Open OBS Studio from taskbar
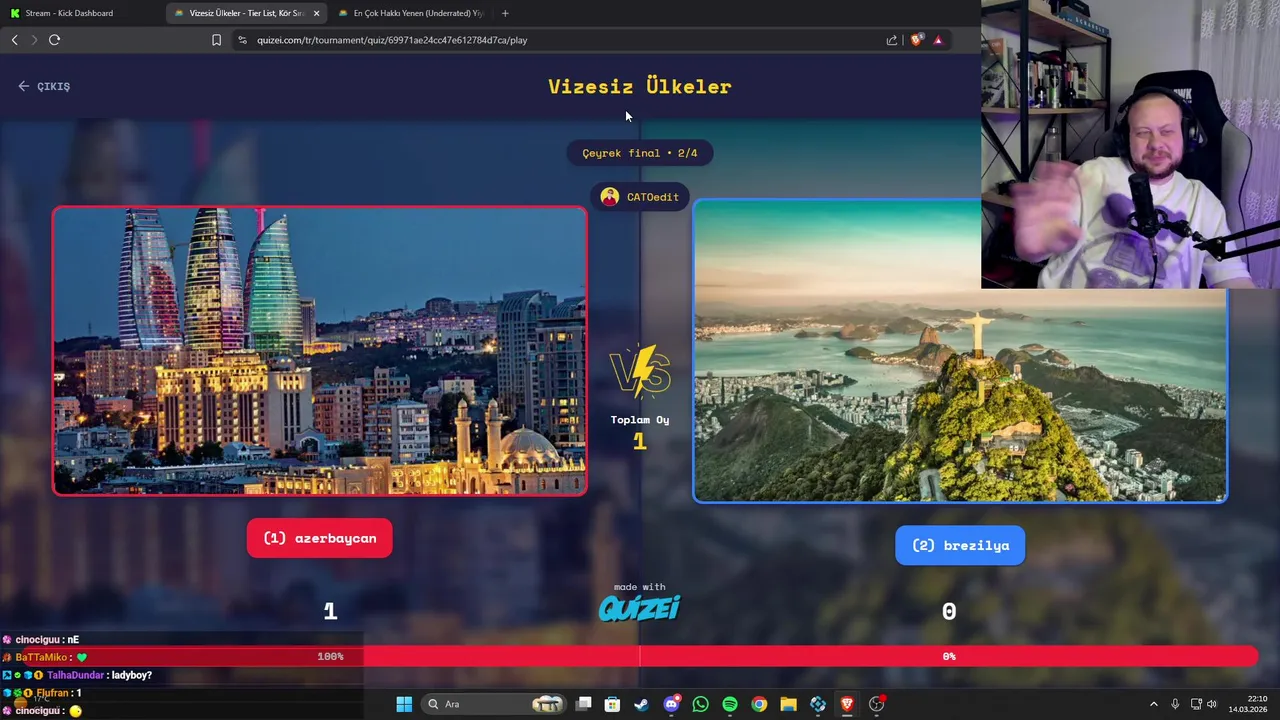1280x720 pixels. [x=877, y=704]
